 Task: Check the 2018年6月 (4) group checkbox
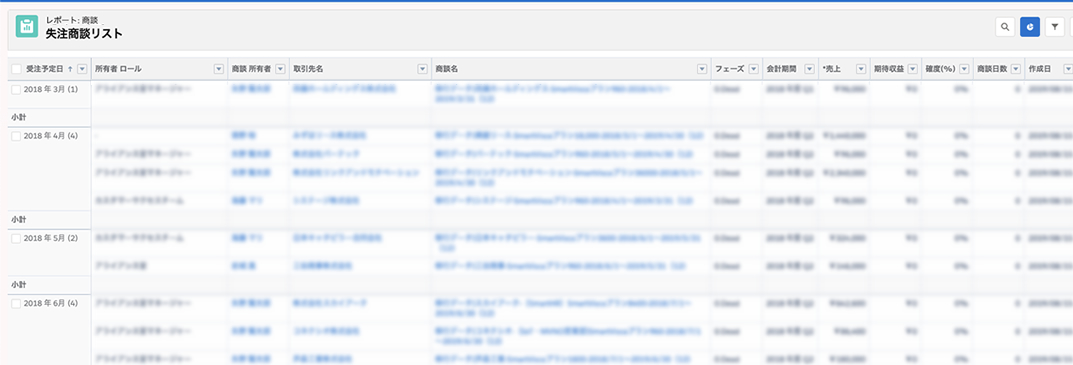coord(16,303)
